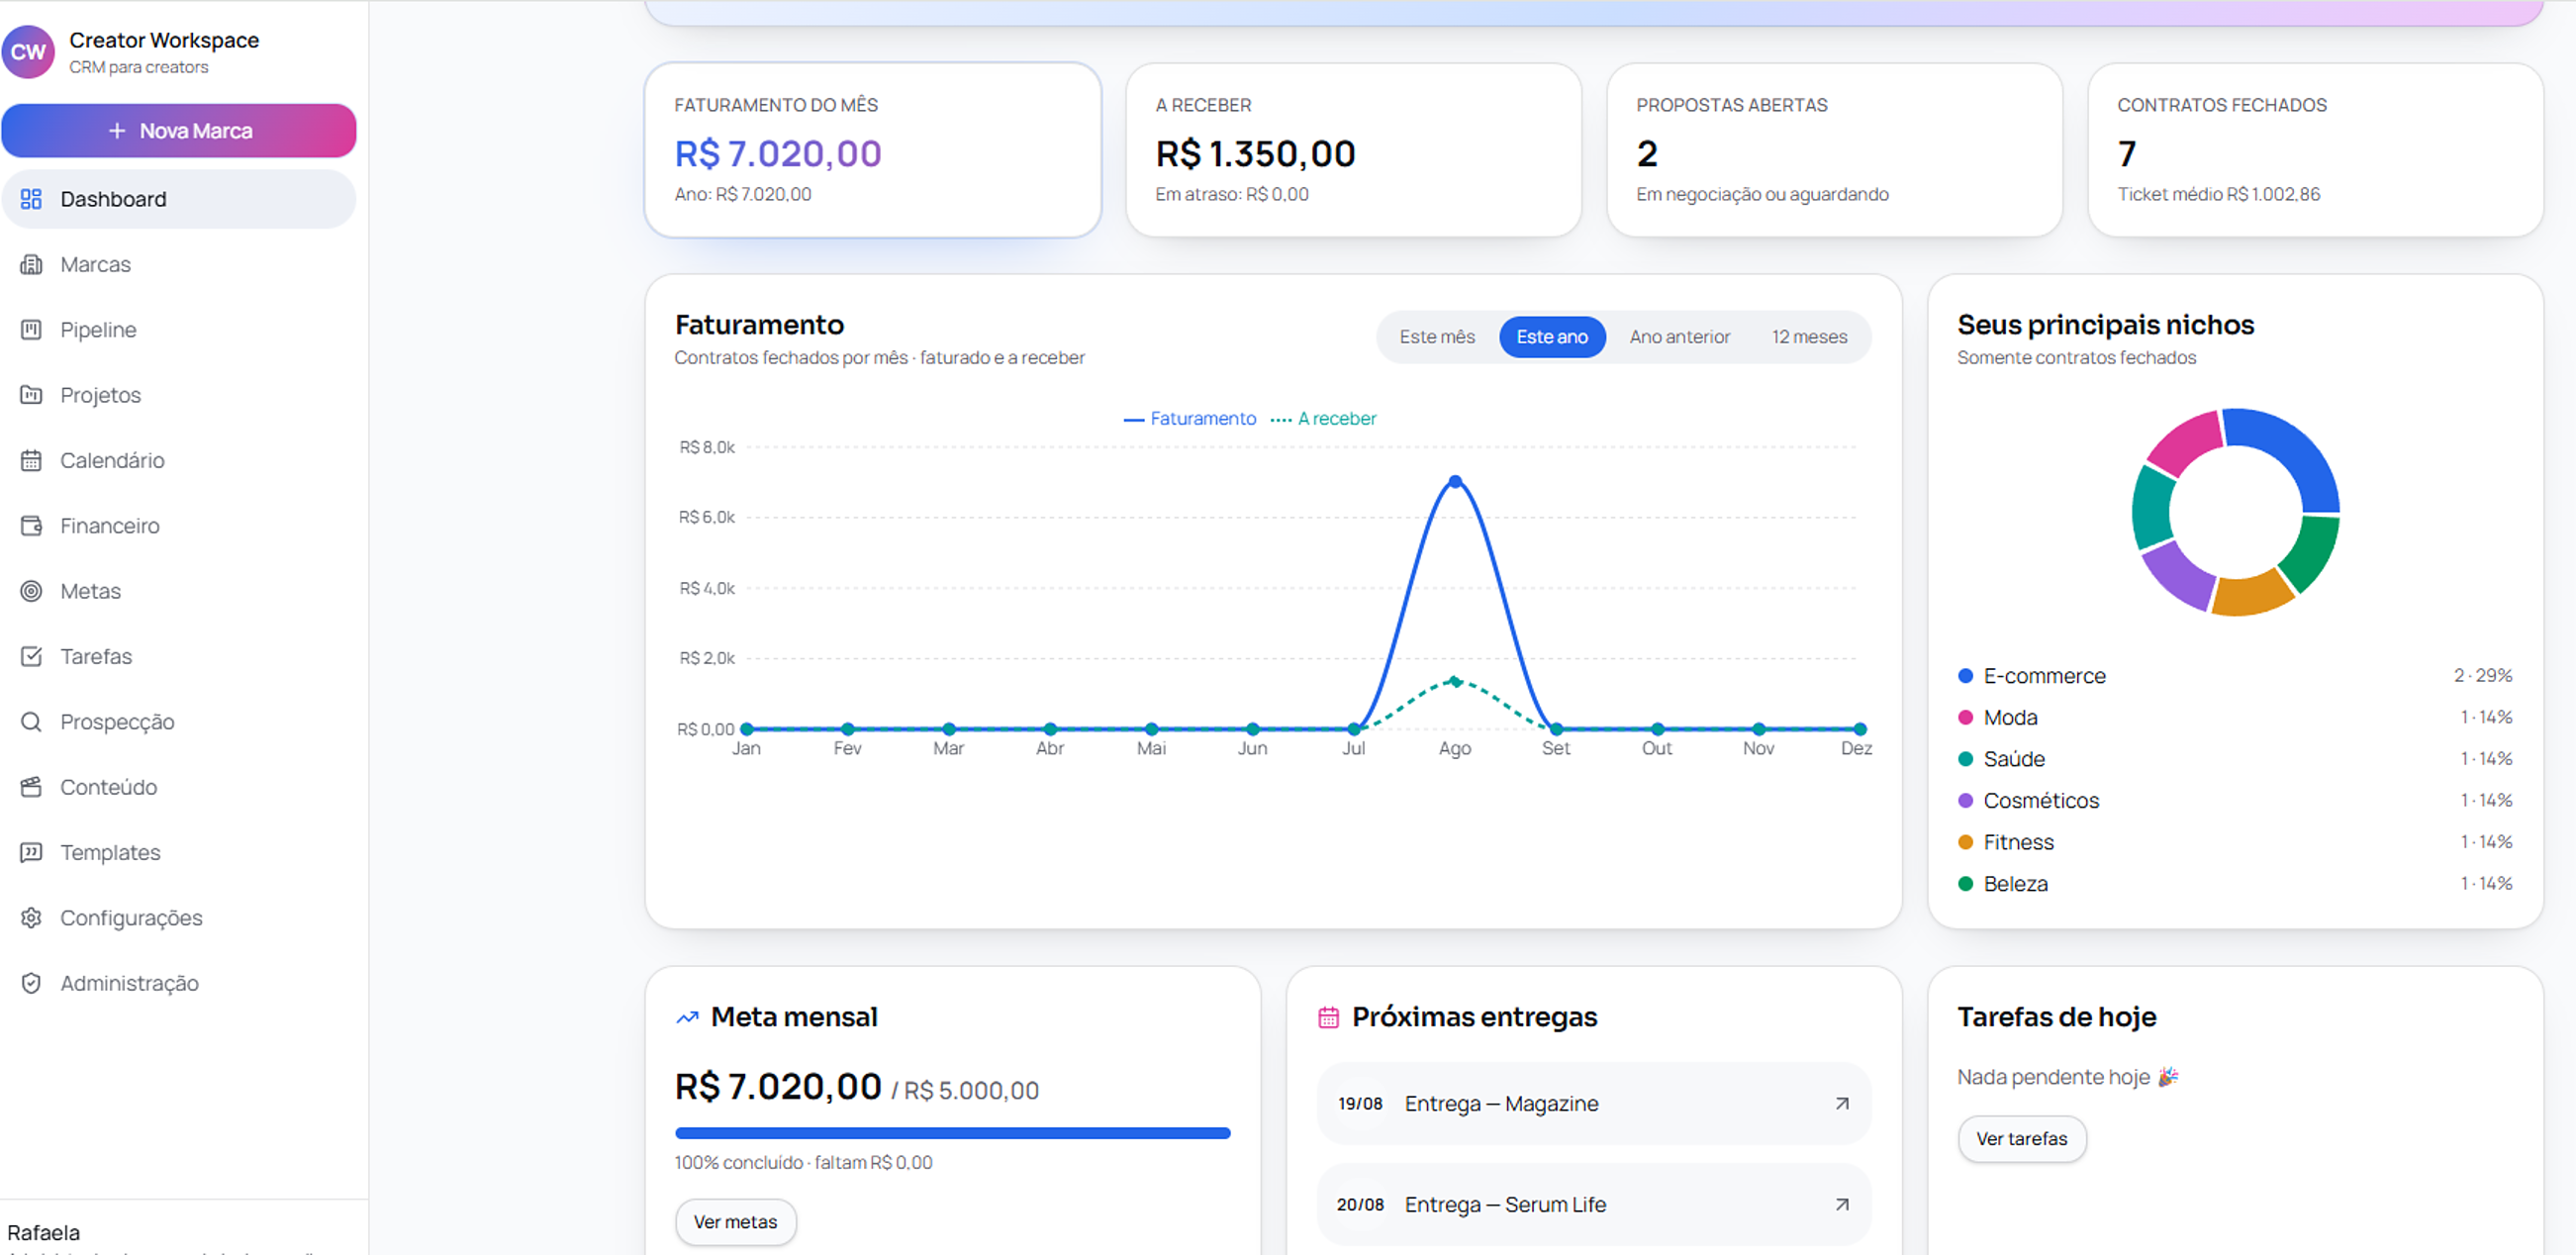
Task: Click the Prospecção magnifier icon
Action: coord(31,721)
